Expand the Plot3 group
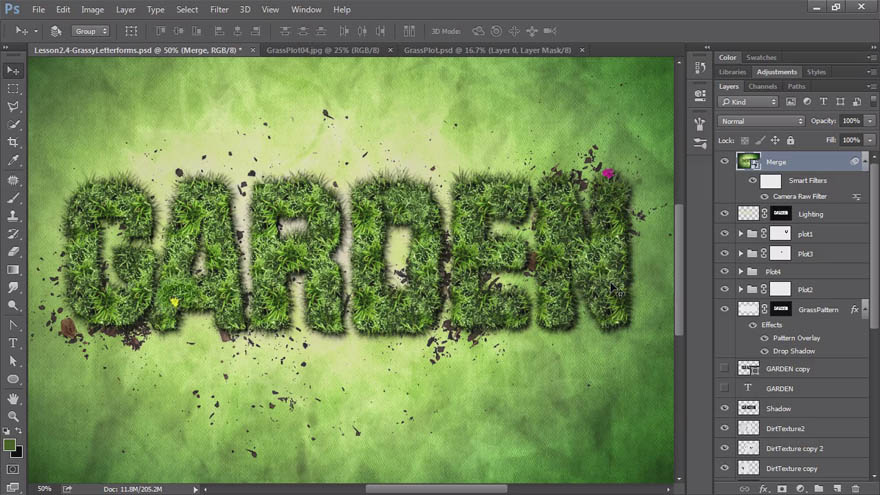Viewport: 880px width, 495px height. (741, 254)
